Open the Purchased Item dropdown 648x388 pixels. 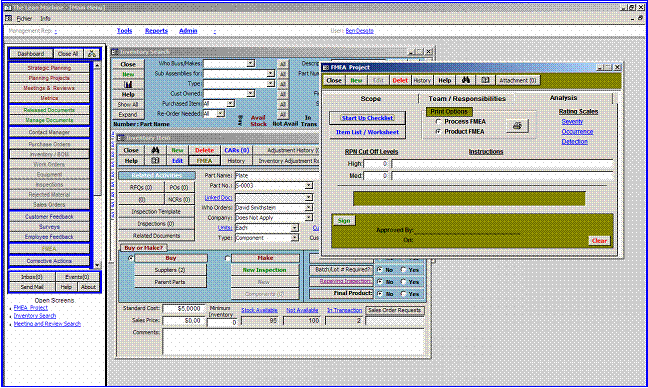click(230, 104)
